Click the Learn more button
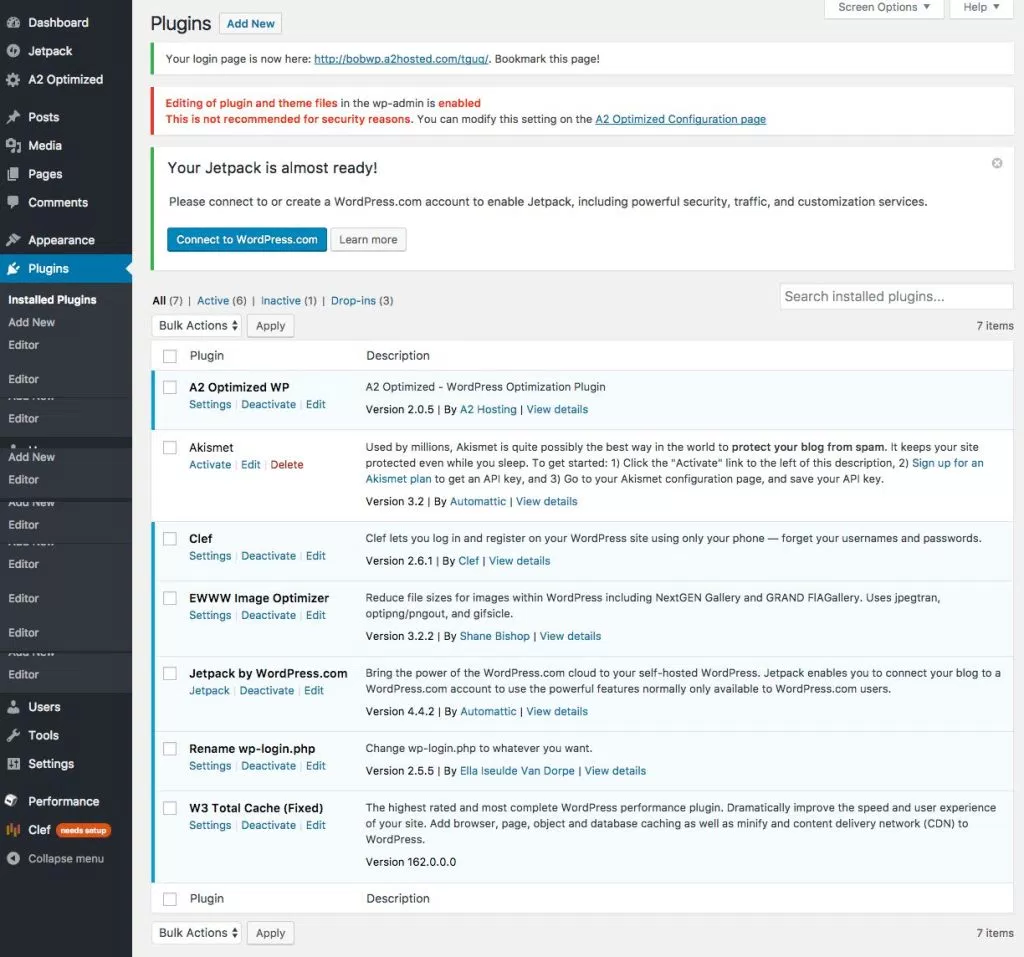The width and height of the screenshot is (1024, 957). (368, 240)
